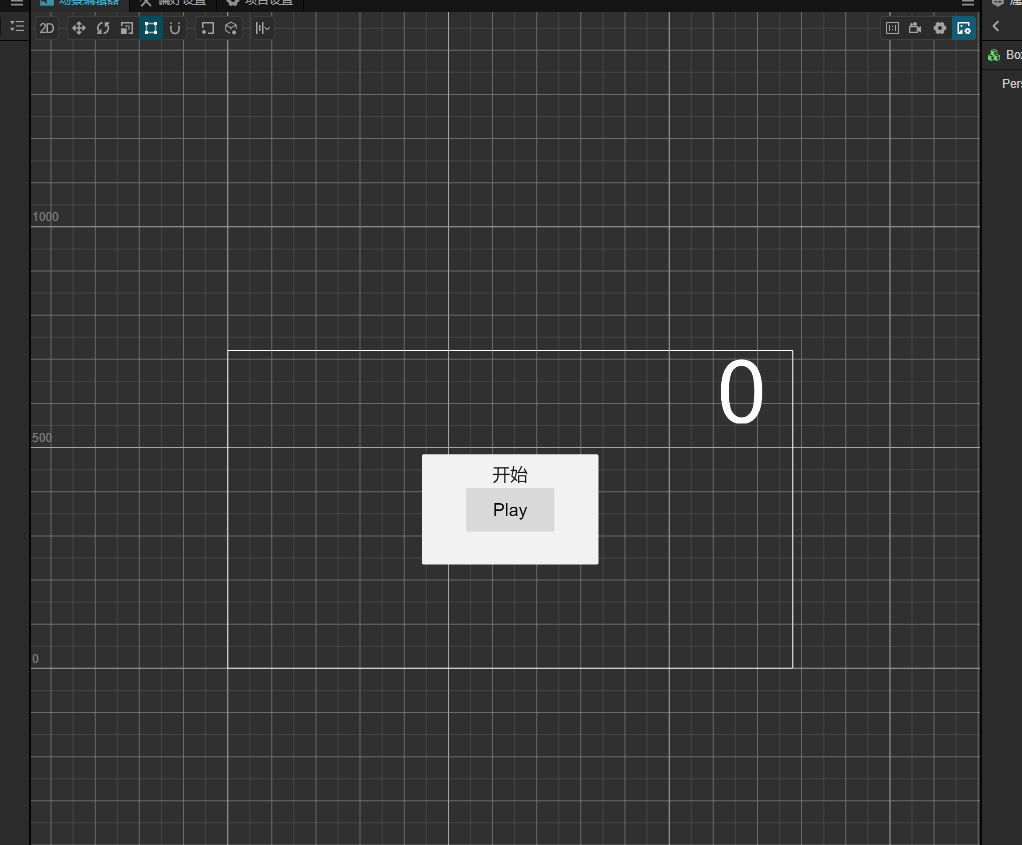
Task: Click the hierarchy list icon in left panel
Action: pyautogui.click(x=17, y=26)
